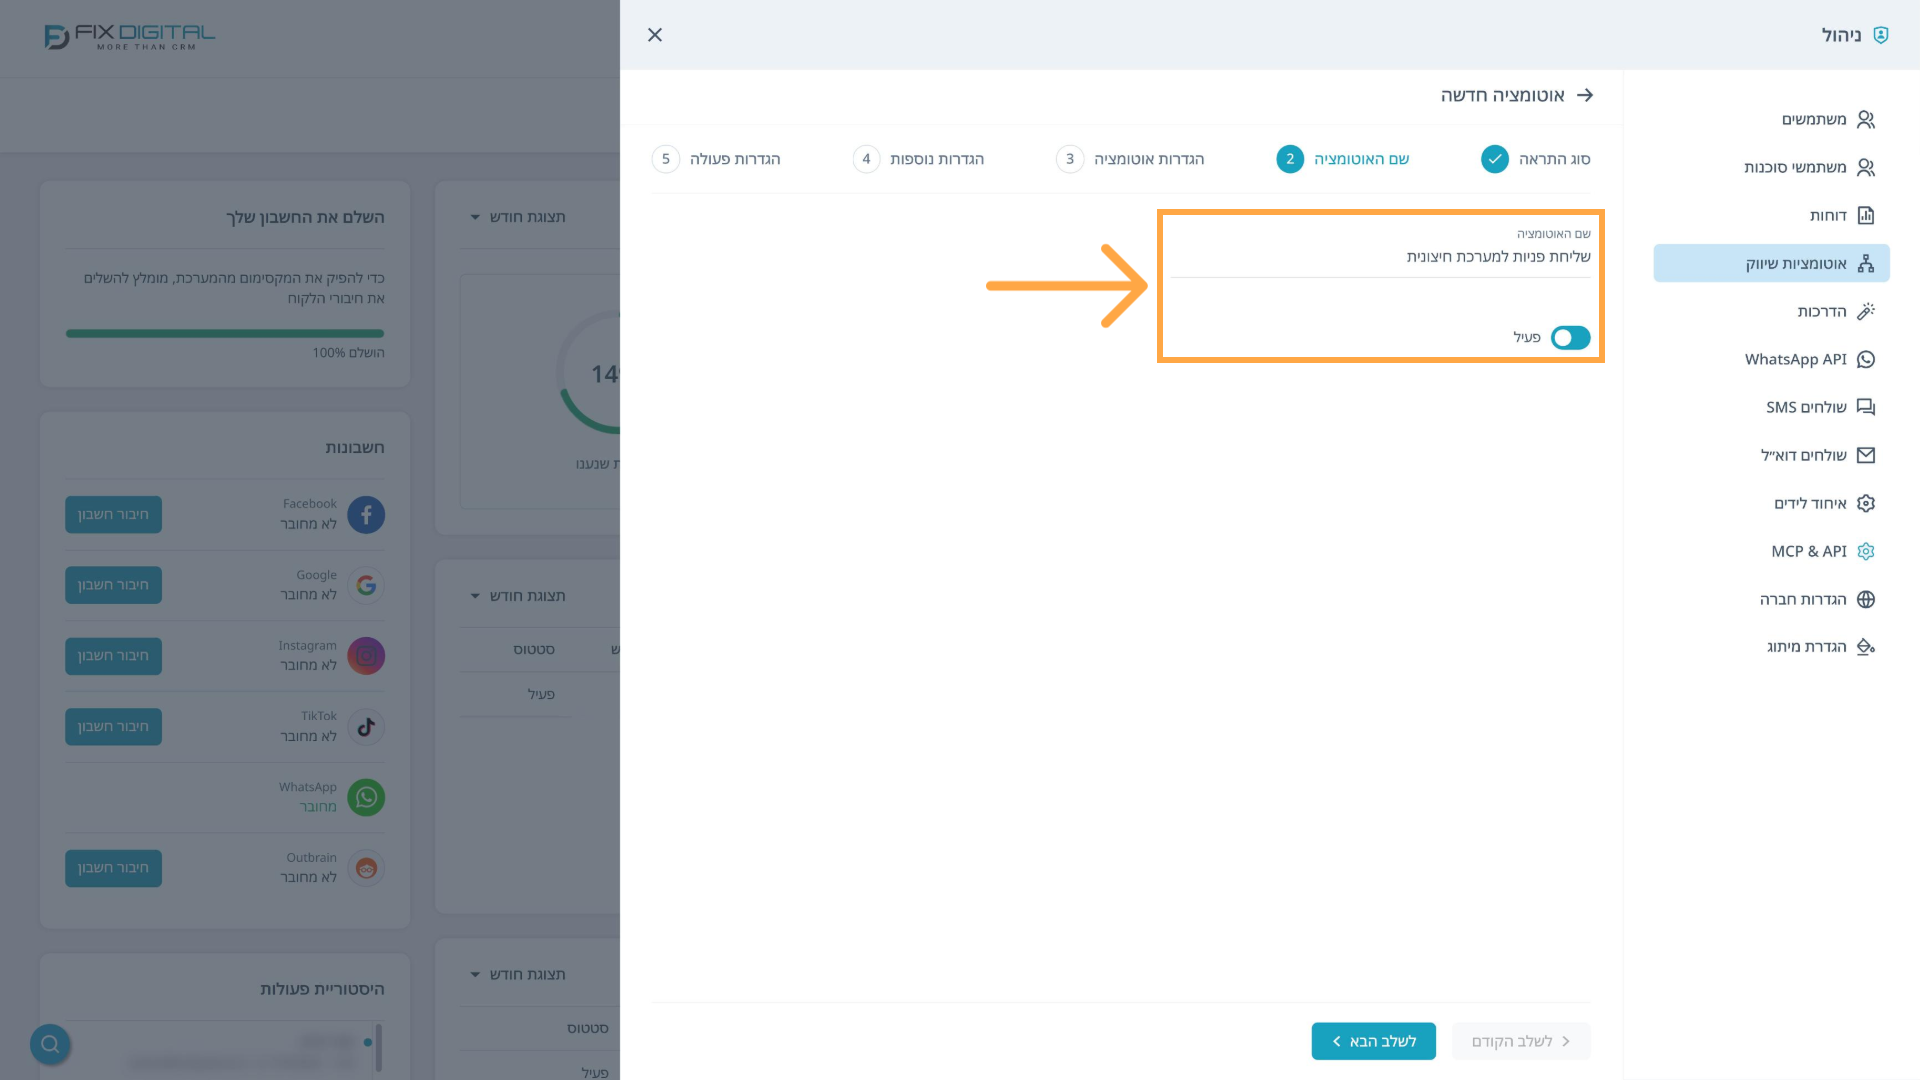Open WhatsApp API menu item
The width and height of the screenshot is (1920, 1080).
pyautogui.click(x=1772, y=360)
